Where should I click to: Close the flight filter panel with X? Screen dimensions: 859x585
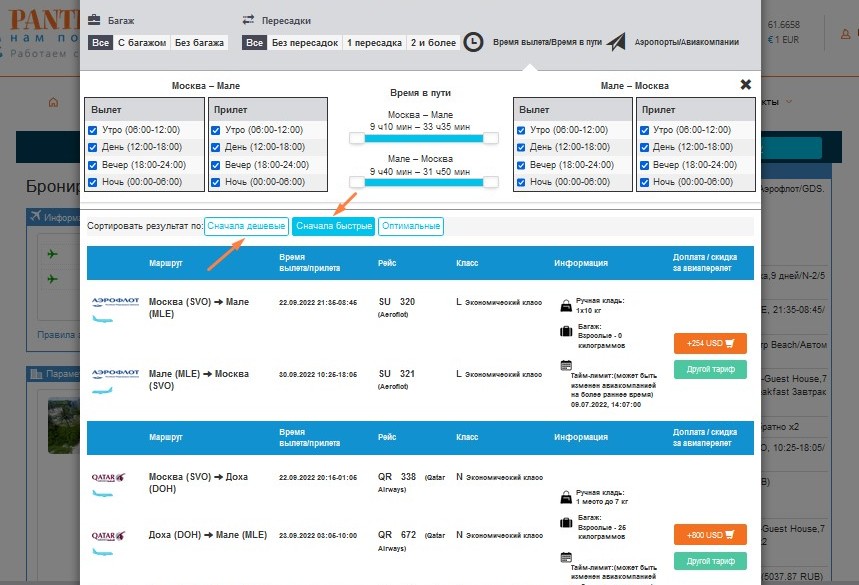pos(745,85)
